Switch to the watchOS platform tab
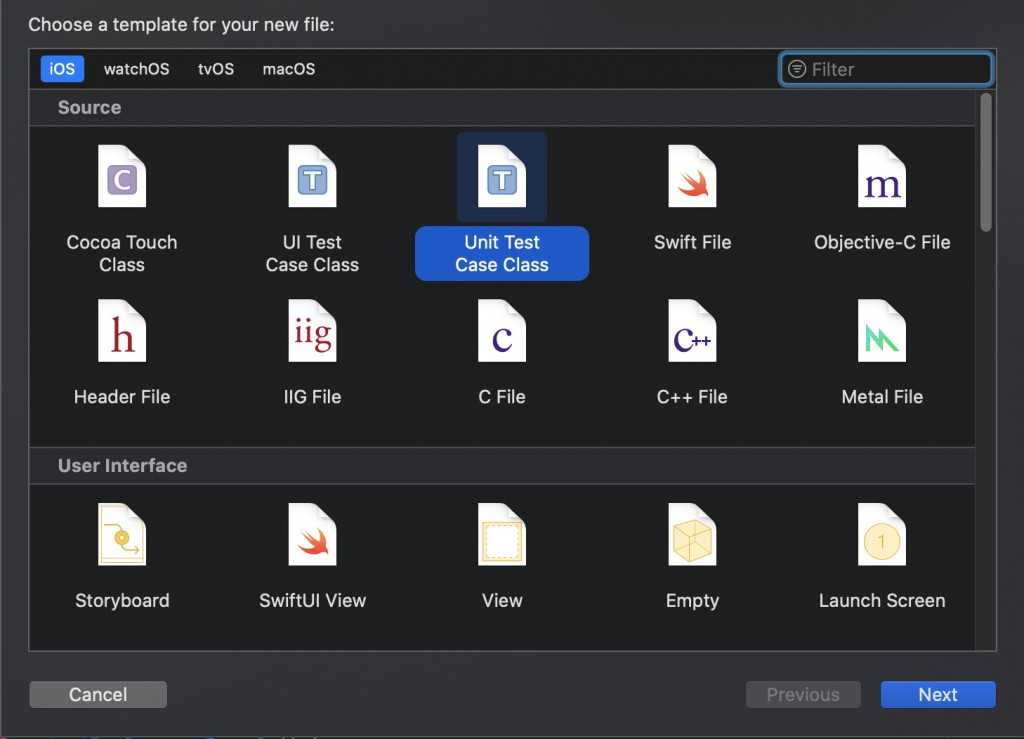Viewport: 1024px width, 739px height. pyautogui.click(x=136, y=69)
